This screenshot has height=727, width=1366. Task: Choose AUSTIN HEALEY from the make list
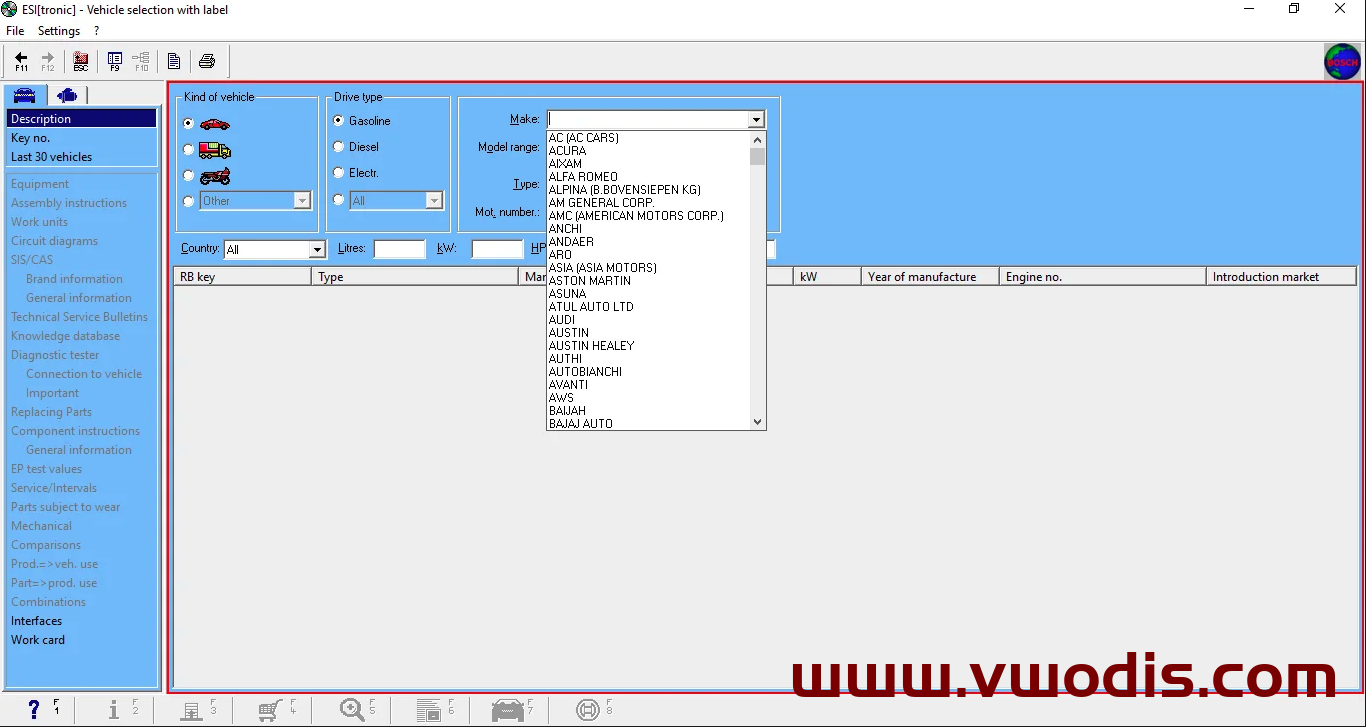tap(591, 346)
